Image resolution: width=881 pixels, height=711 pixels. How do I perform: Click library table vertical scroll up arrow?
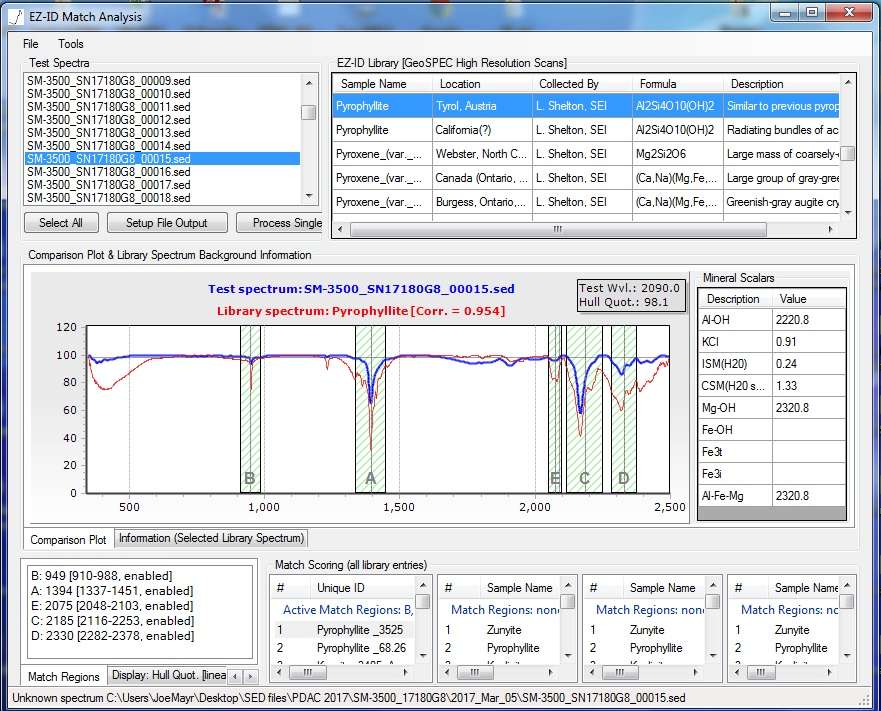click(847, 83)
